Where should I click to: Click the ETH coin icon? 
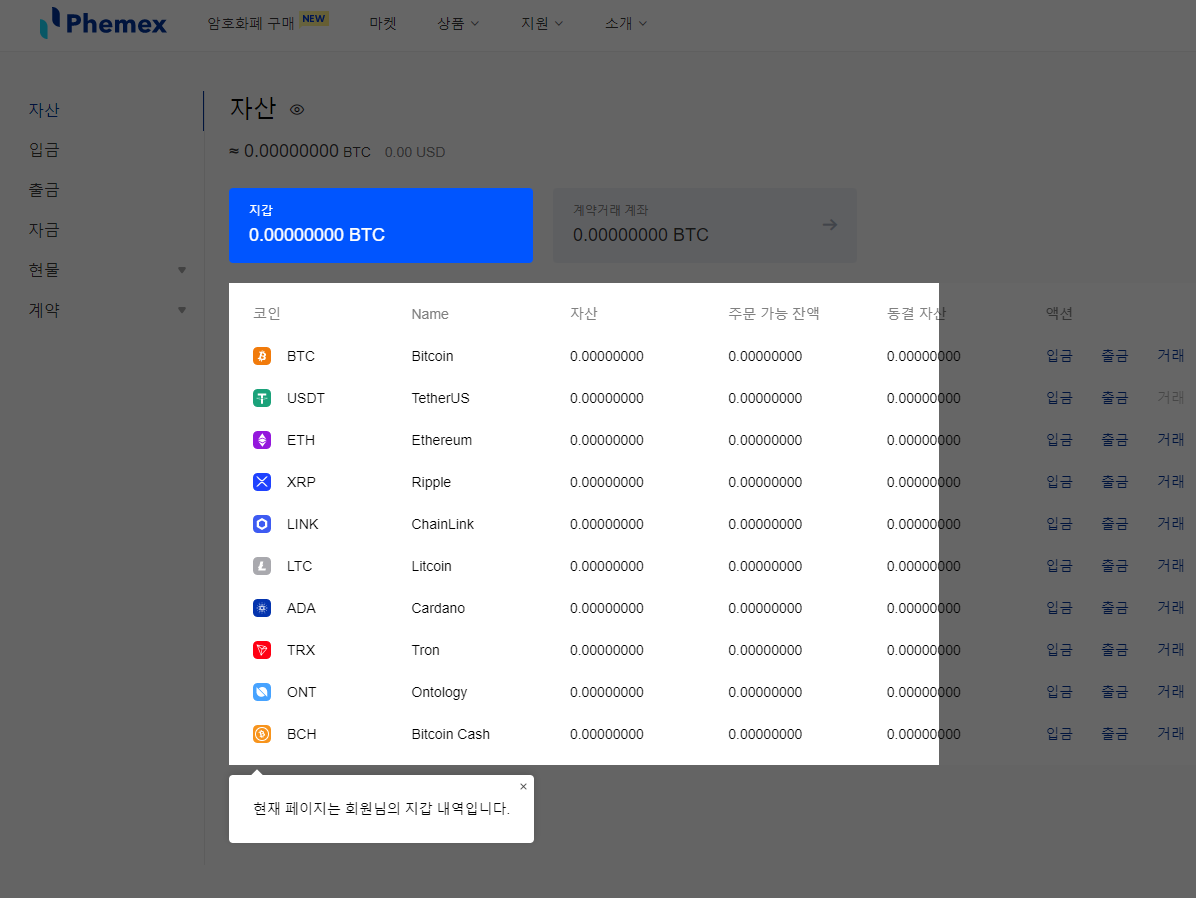point(262,440)
